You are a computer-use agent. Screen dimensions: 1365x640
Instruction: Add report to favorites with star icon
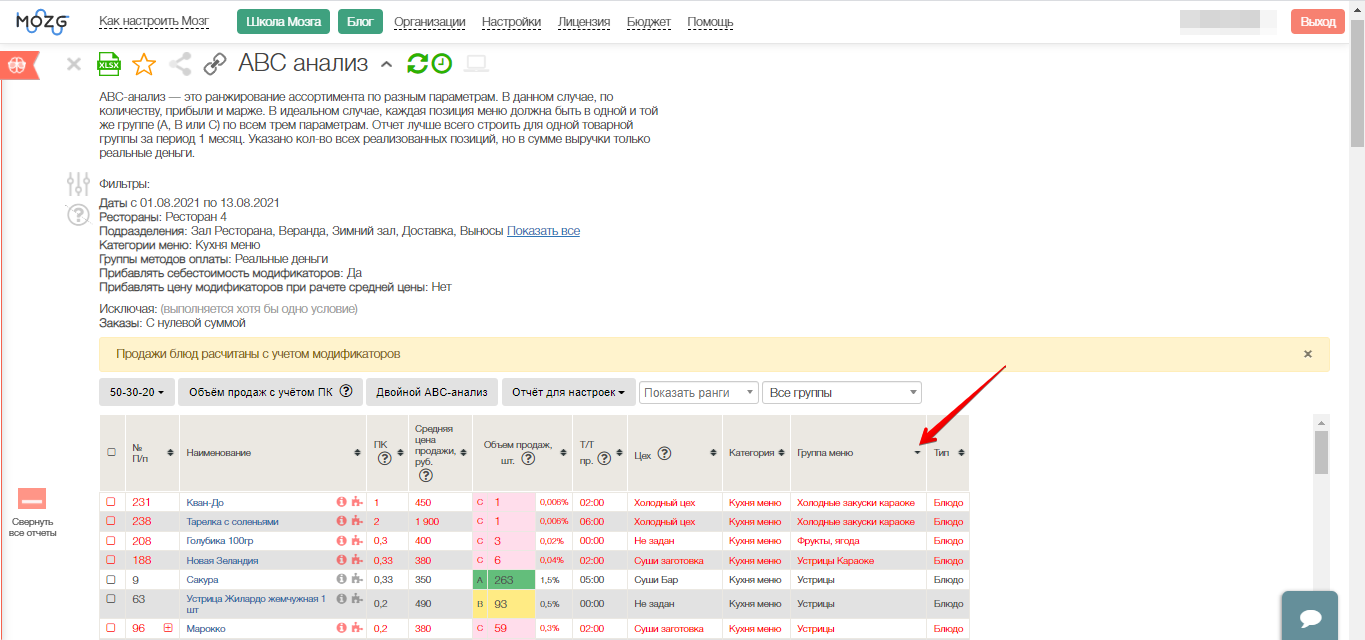point(144,65)
